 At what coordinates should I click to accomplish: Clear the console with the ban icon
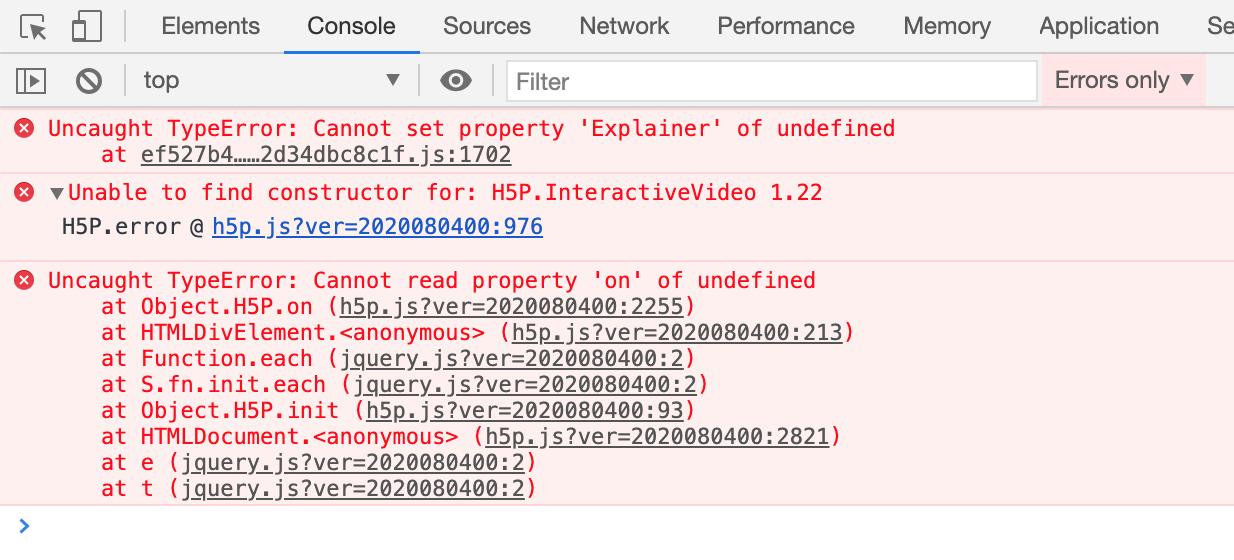click(x=89, y=81)
